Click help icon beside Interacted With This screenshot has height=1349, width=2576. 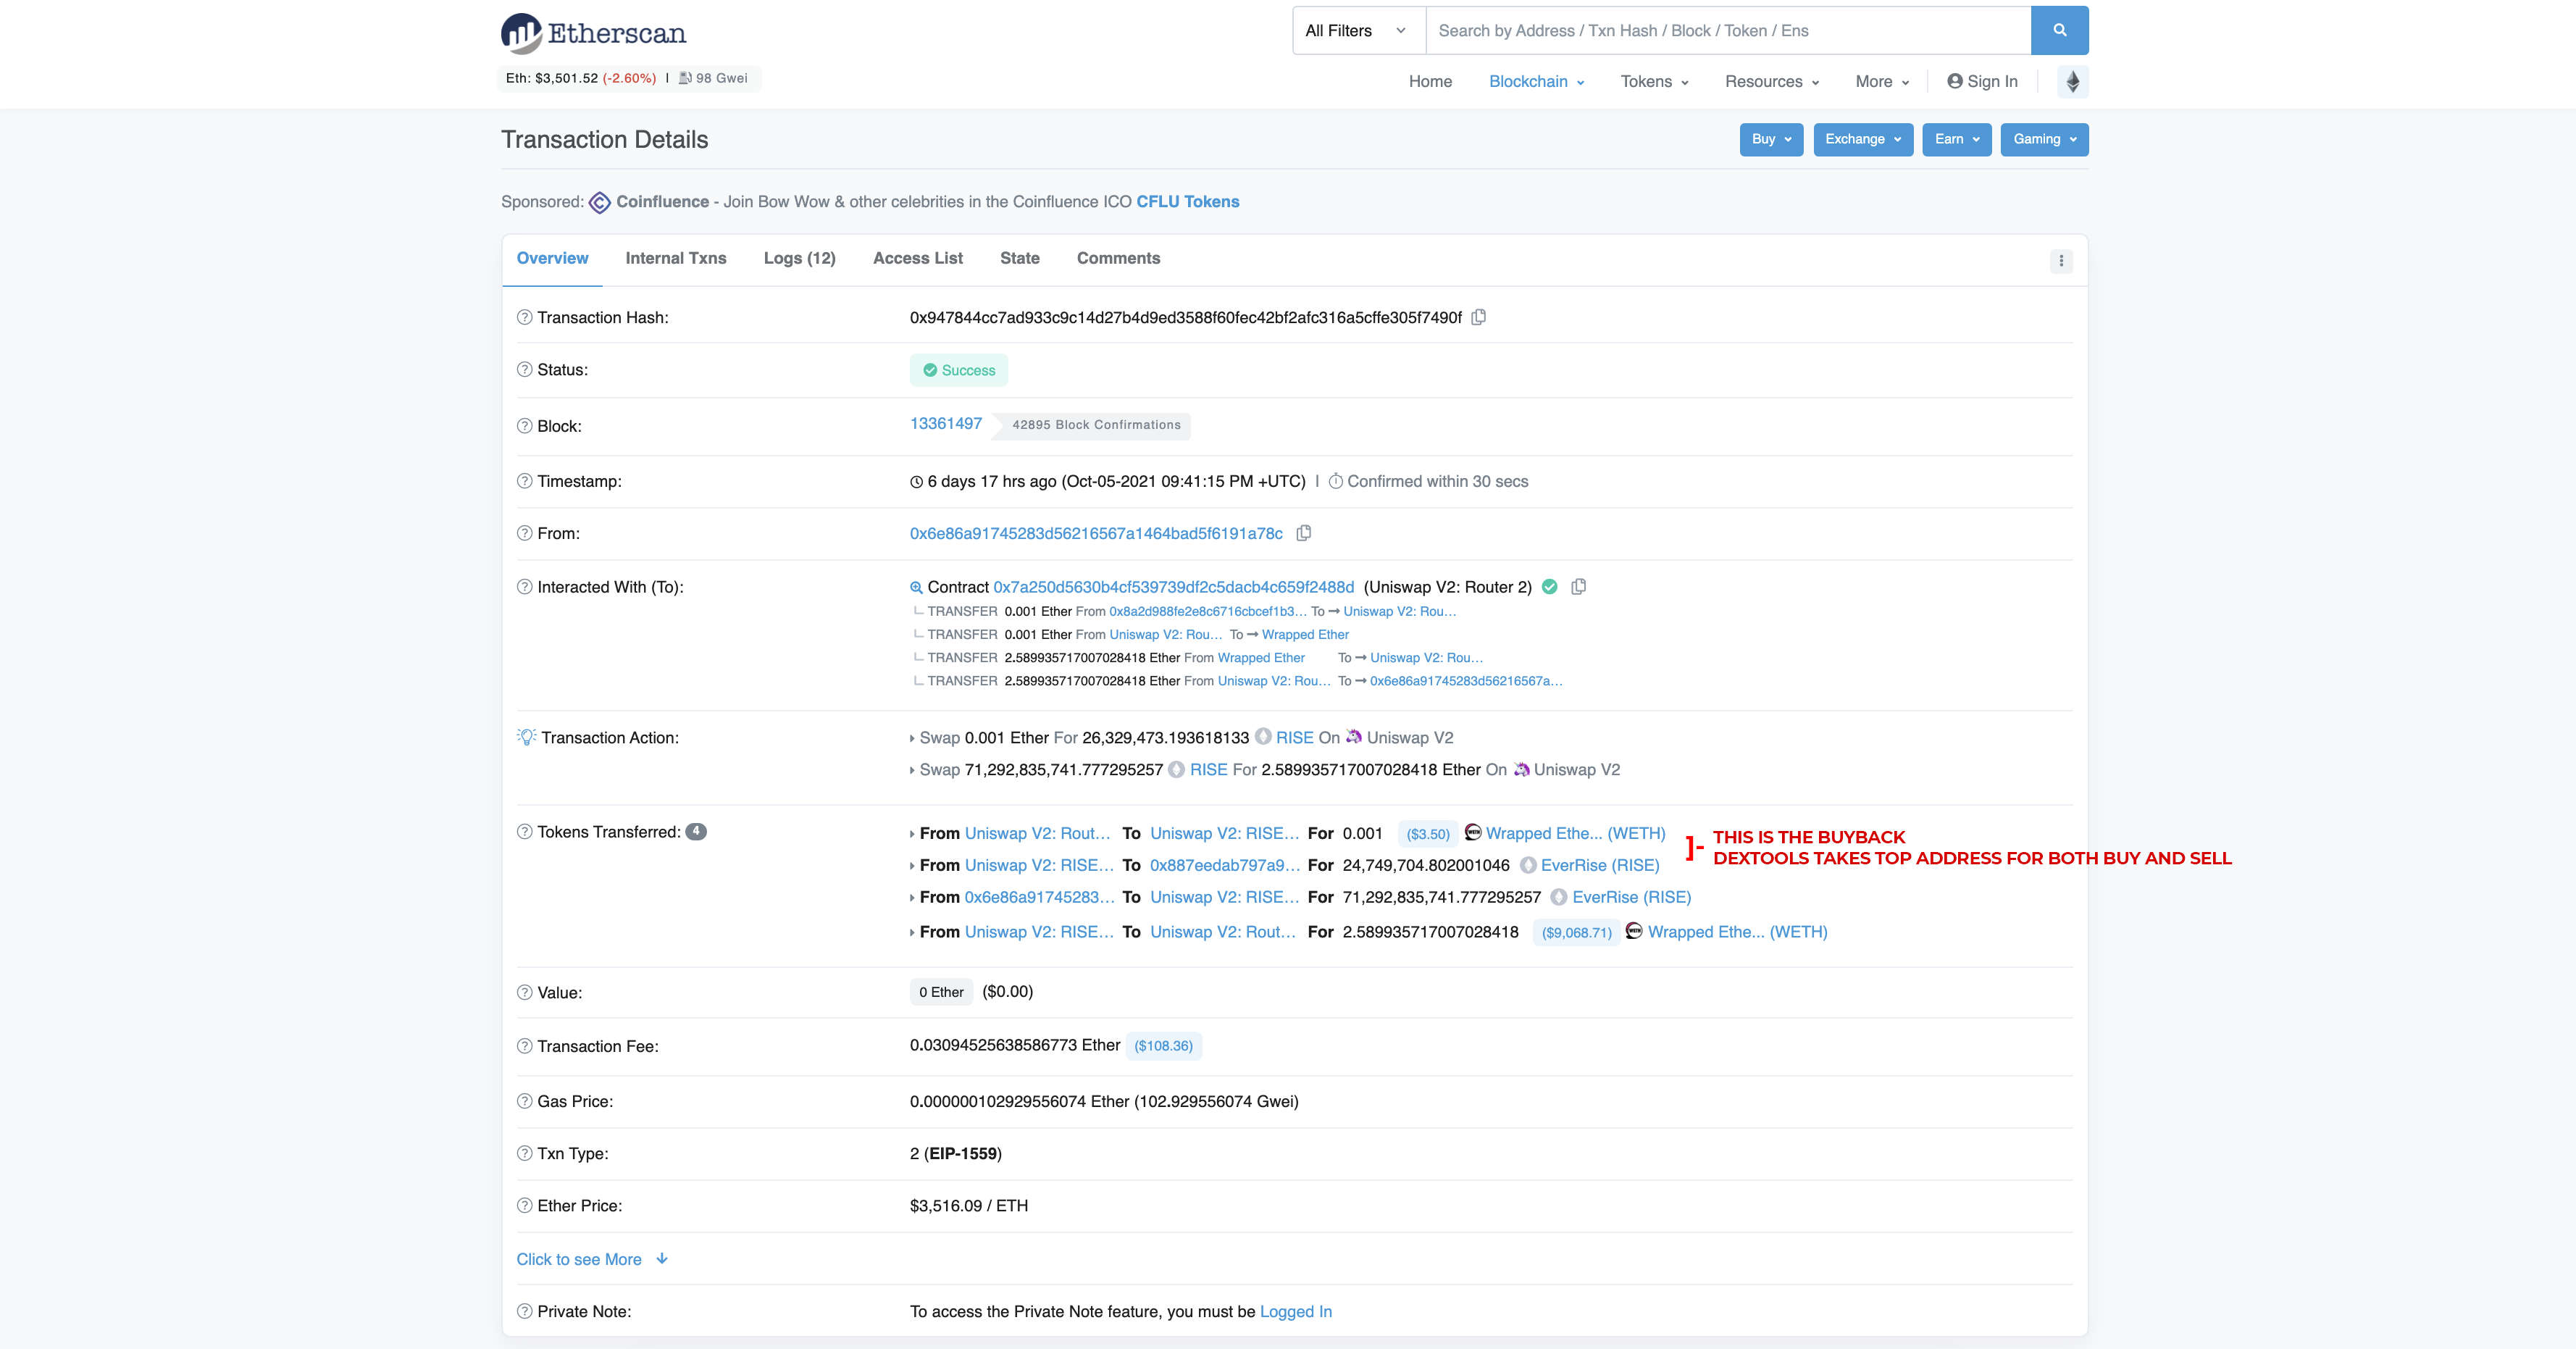click(x=524, y=587)
